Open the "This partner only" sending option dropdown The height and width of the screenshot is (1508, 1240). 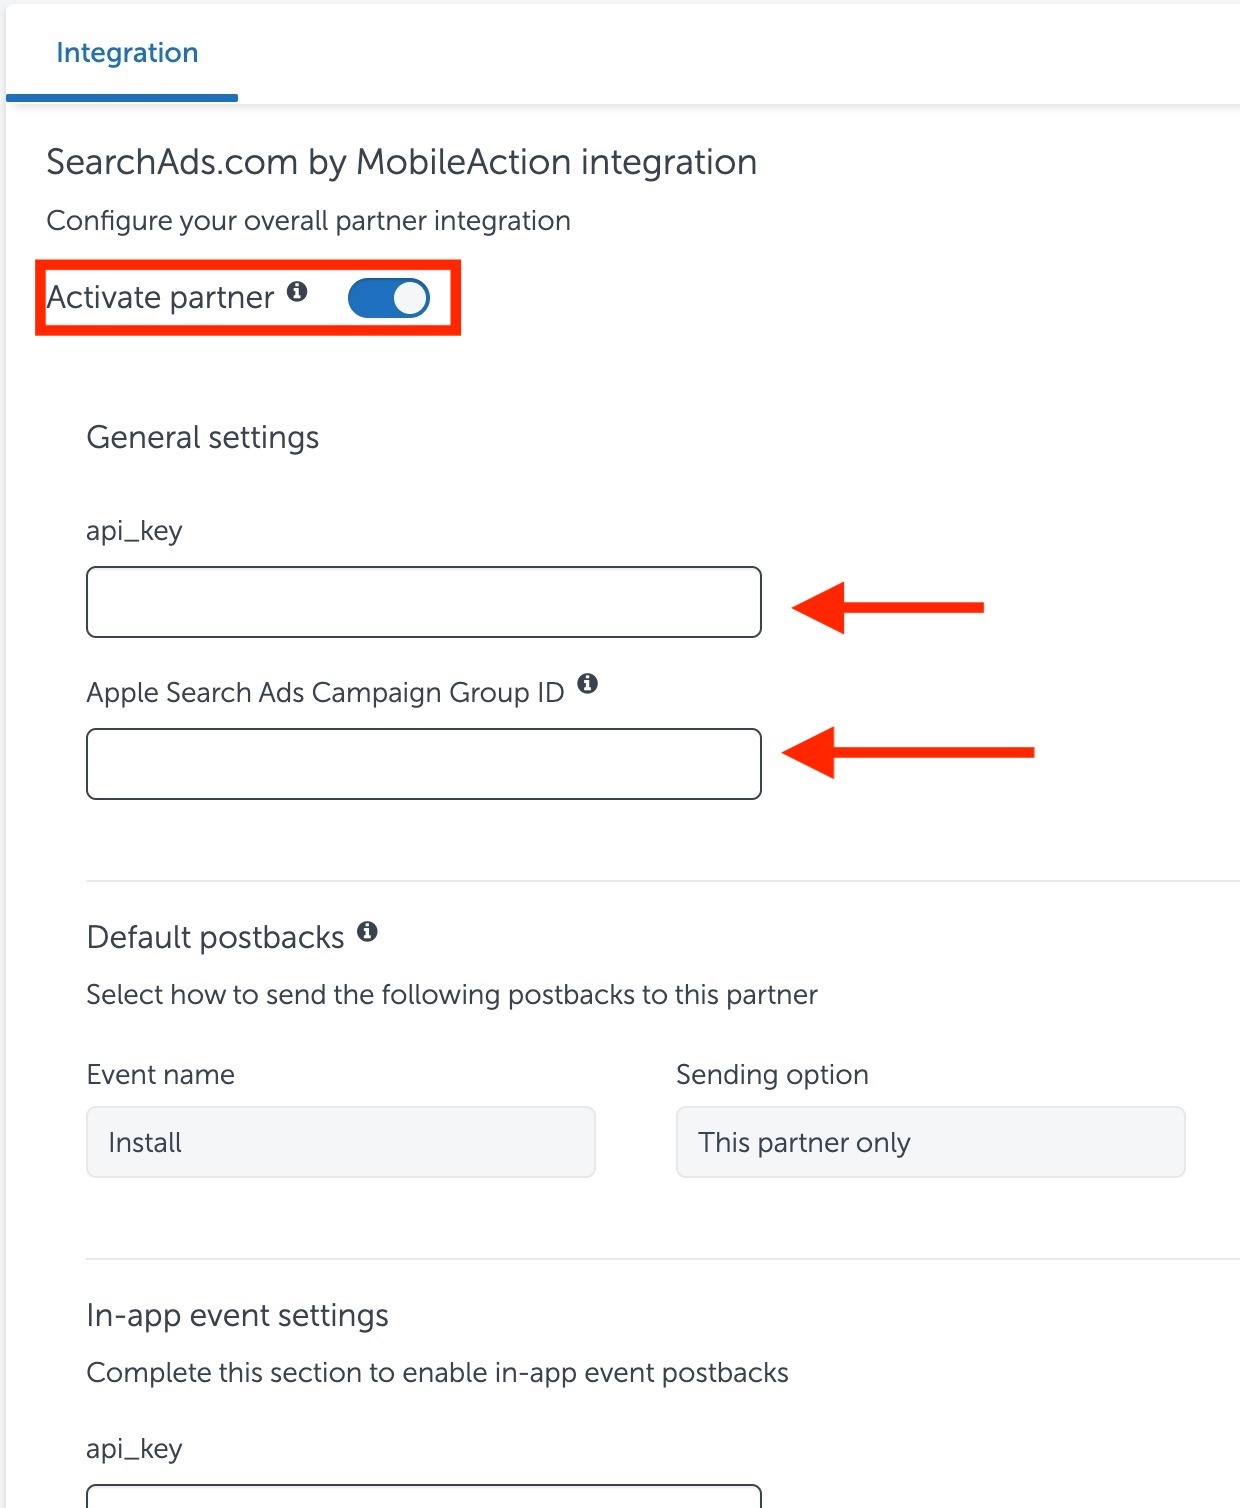pyautogui.click(x=929, y=1142)
